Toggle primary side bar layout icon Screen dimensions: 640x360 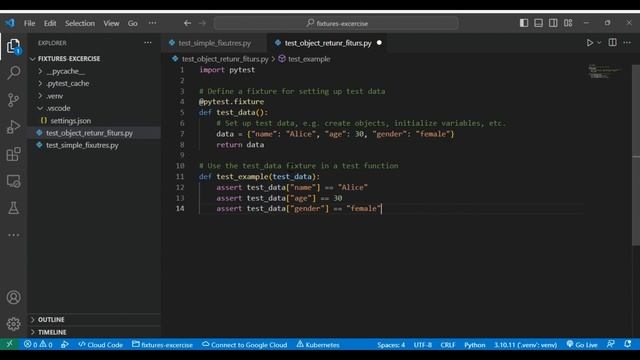pyautogui.click(x=524, y=23)
